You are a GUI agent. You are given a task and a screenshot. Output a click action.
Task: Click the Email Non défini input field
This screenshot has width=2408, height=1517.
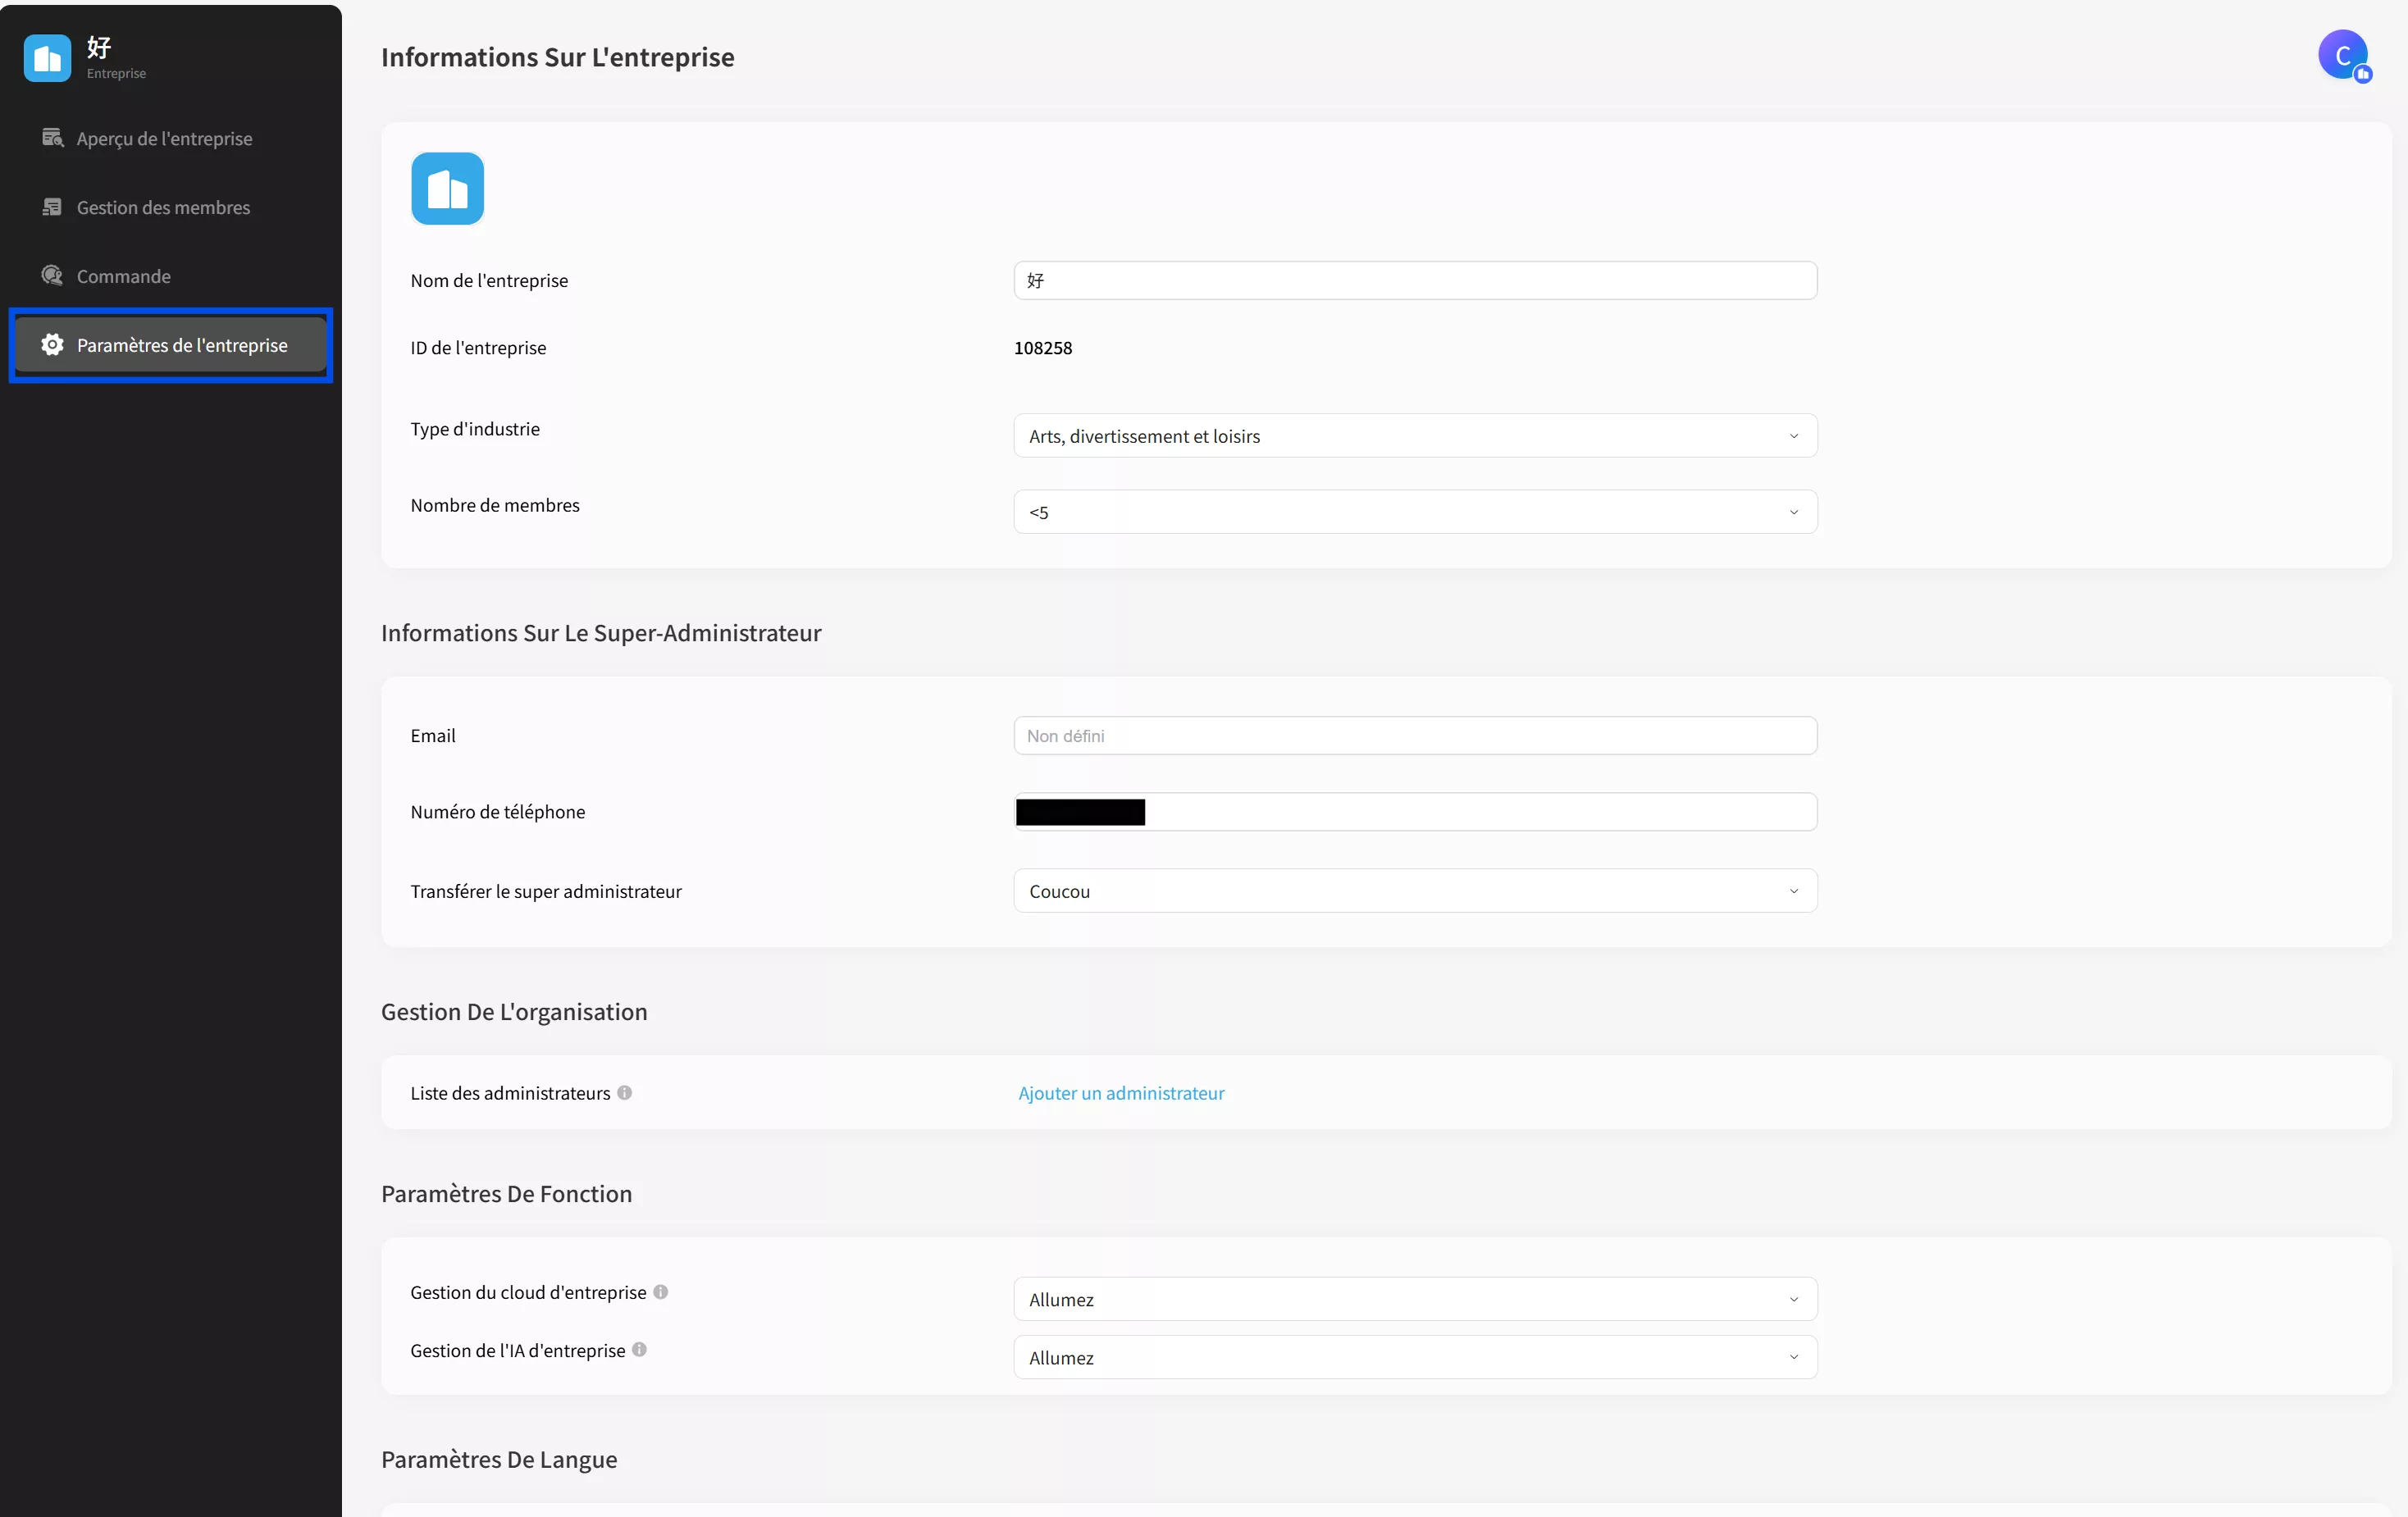[1415, 736]
